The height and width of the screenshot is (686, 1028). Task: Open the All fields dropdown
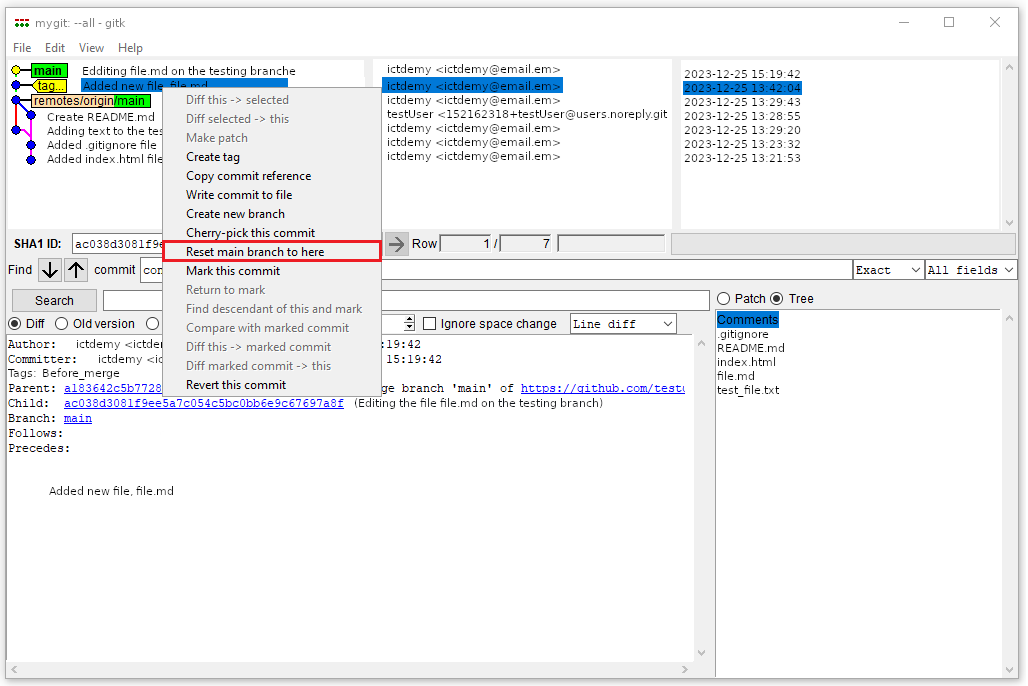970,270
